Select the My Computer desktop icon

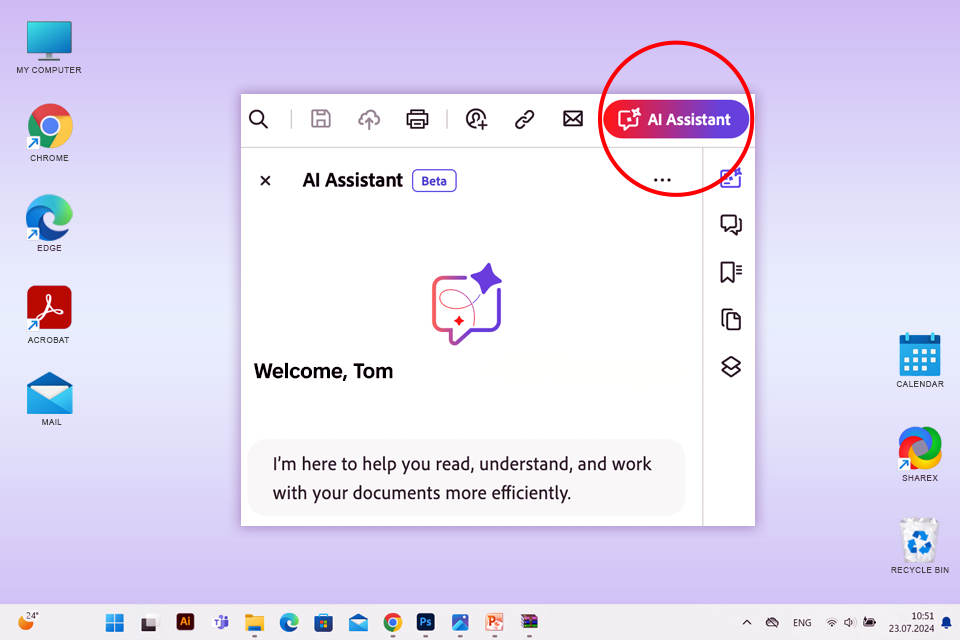tap(49, 48)
